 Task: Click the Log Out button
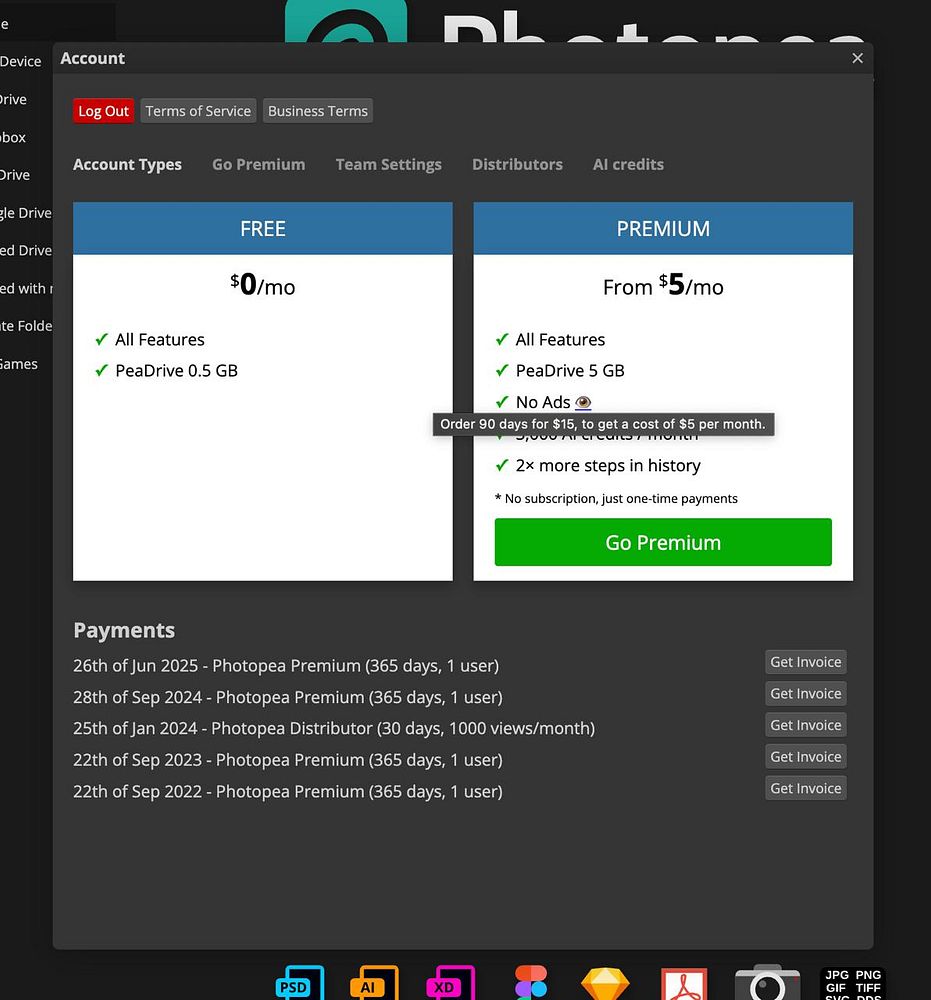click(x=103, y=111)
